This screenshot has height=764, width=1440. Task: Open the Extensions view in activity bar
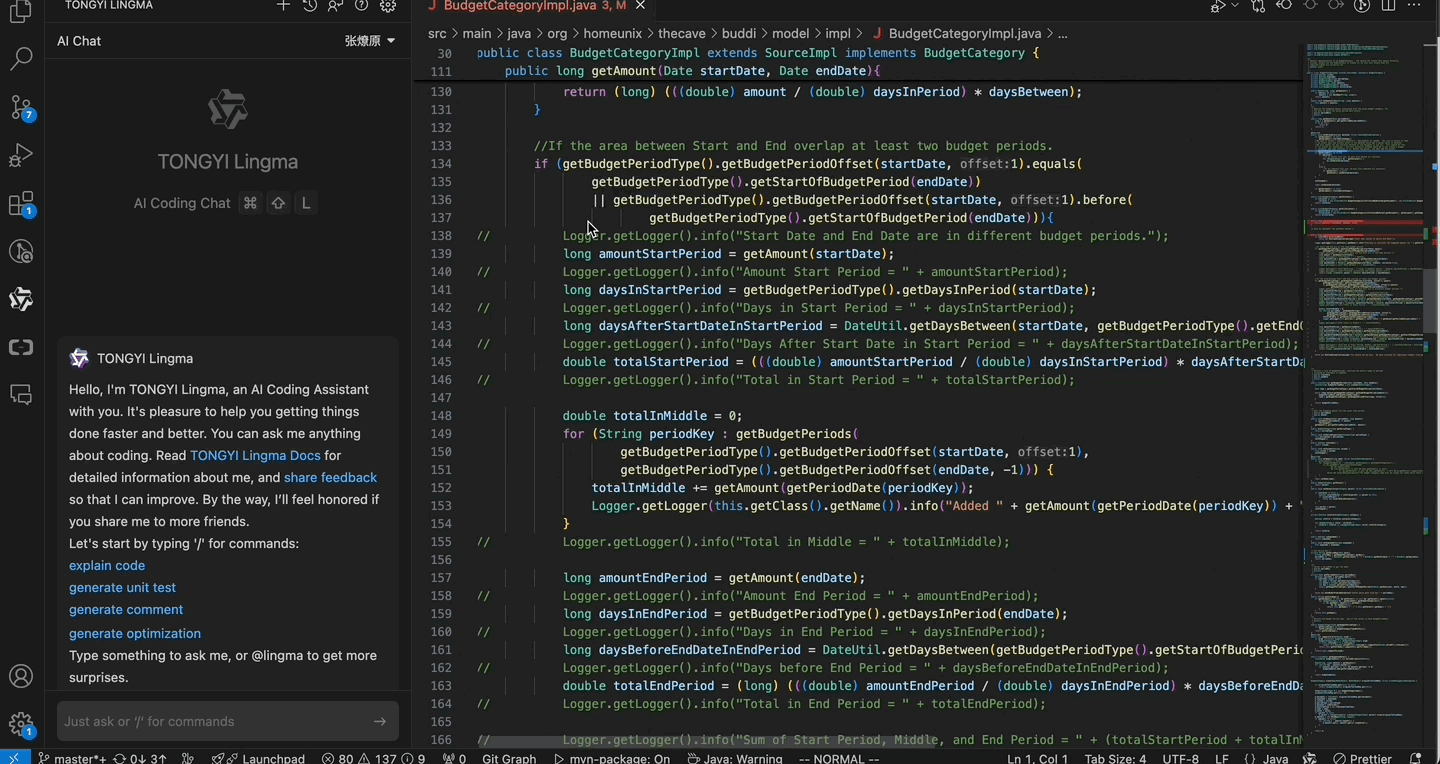(x=21, y=204)
